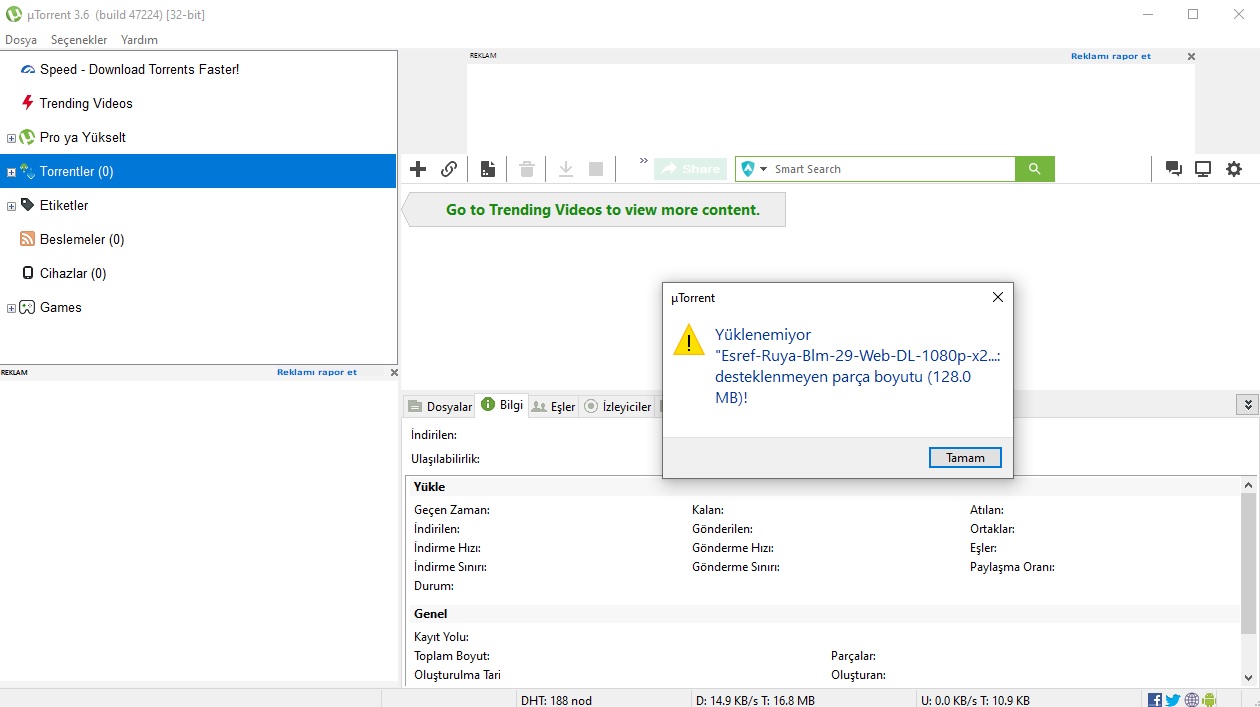1260x707 pixels.
Task: Click the Create New Torrent file icon
Action: [x=488, y=169]
